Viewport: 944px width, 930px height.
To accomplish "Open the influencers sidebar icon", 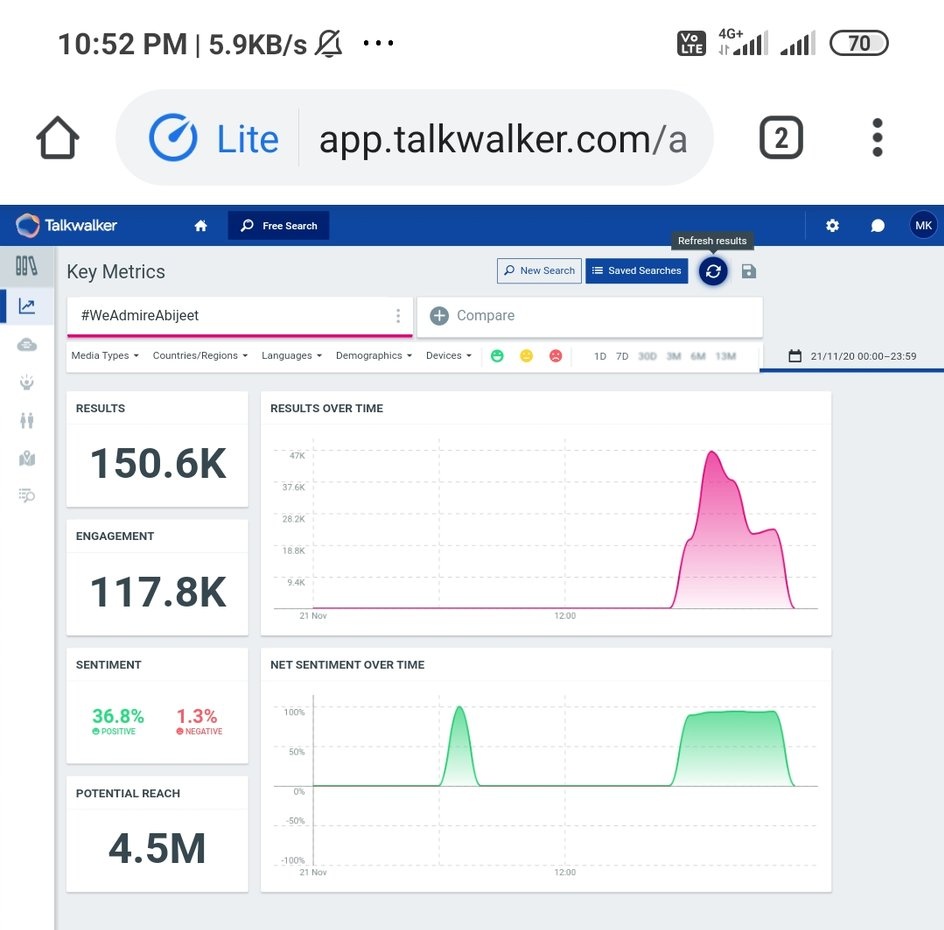I will (26, 382).
